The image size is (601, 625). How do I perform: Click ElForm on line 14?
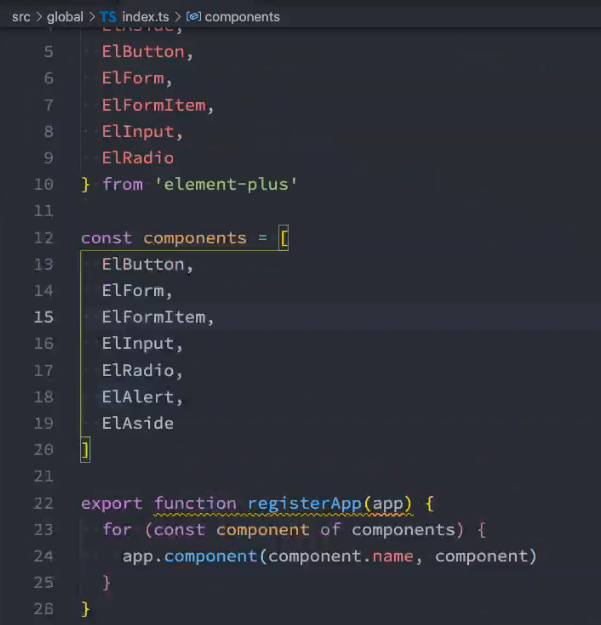pos(133,291)
